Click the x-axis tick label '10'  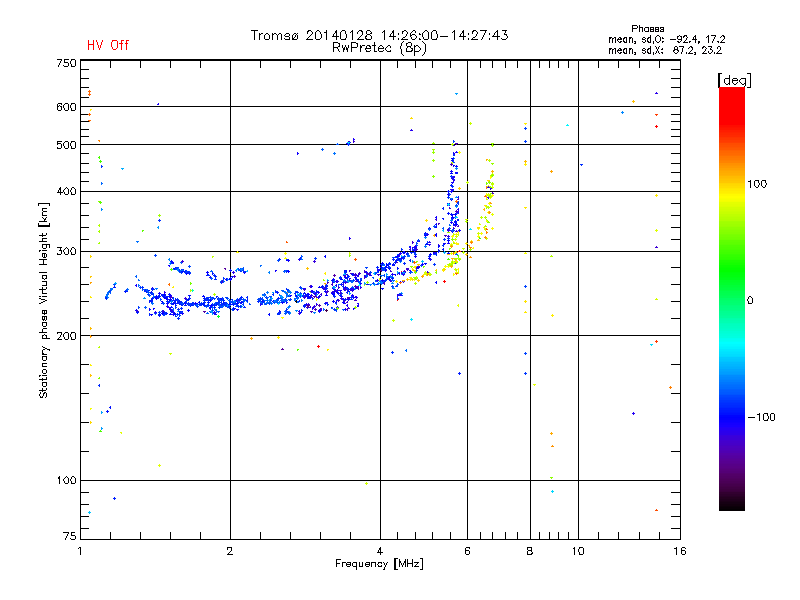pos(578,551)
